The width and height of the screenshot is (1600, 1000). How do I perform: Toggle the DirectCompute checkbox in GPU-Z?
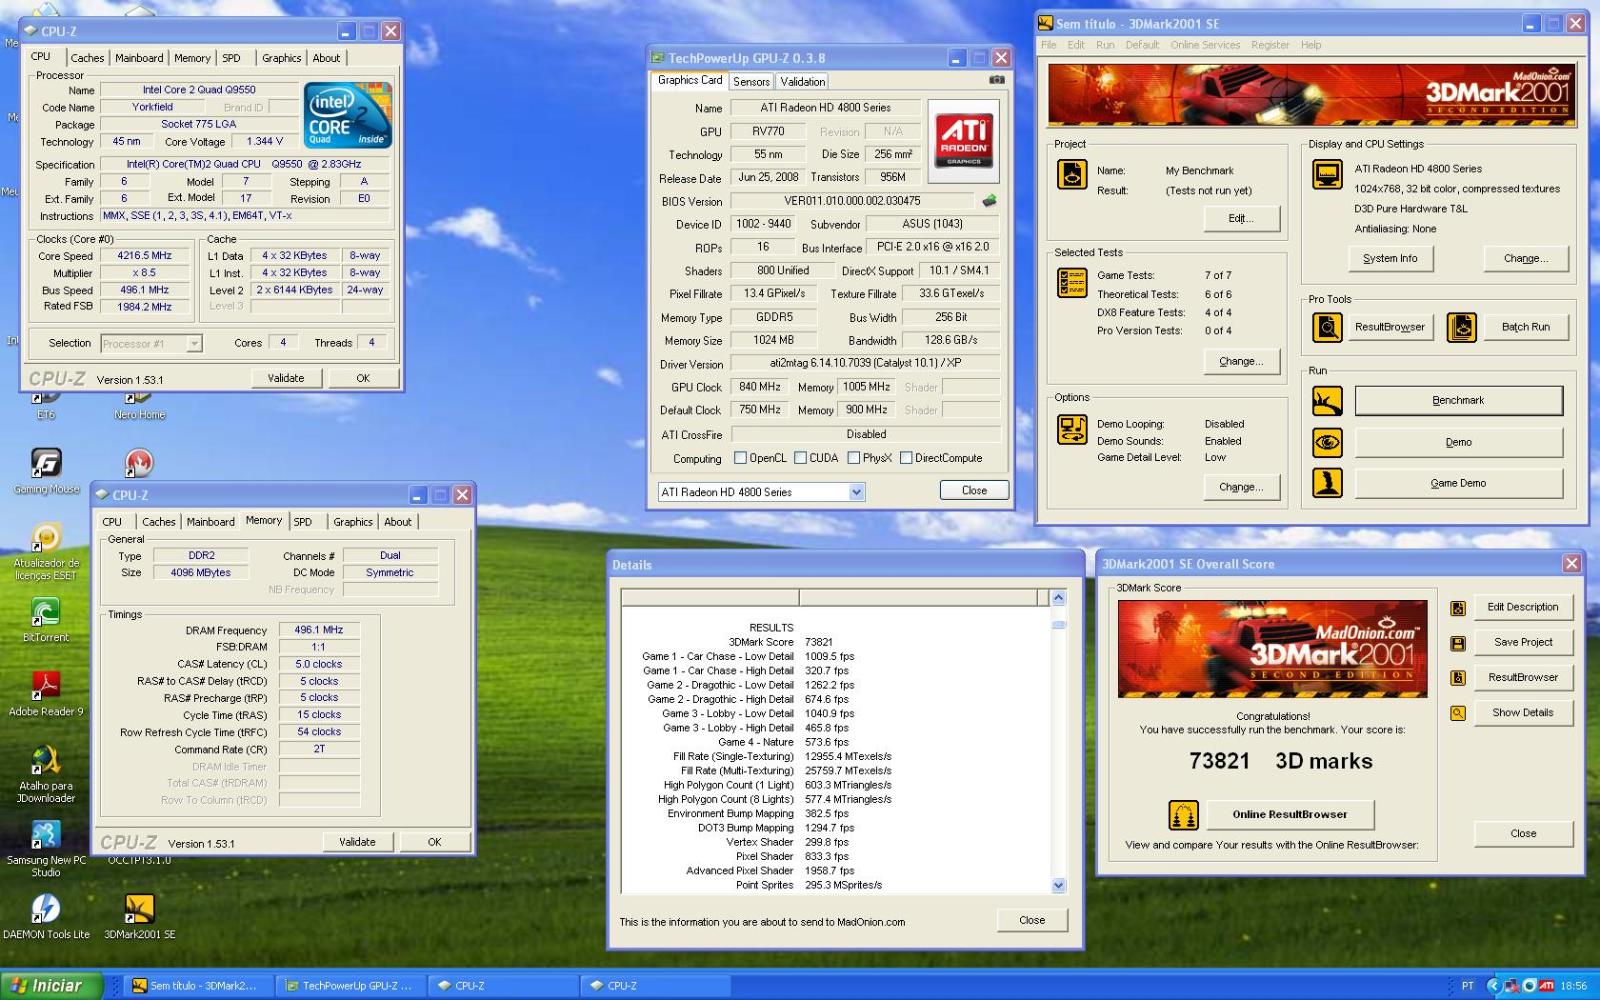905,458
